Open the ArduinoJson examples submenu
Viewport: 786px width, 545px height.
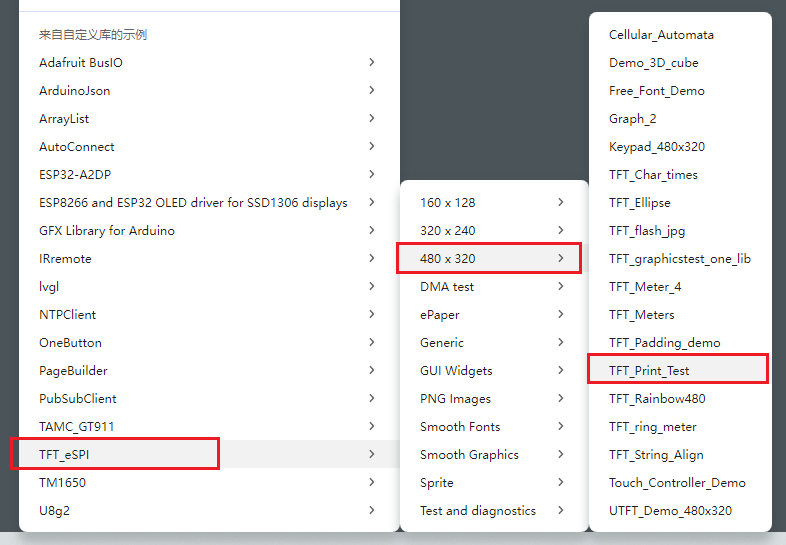click(x=209, y=91)
